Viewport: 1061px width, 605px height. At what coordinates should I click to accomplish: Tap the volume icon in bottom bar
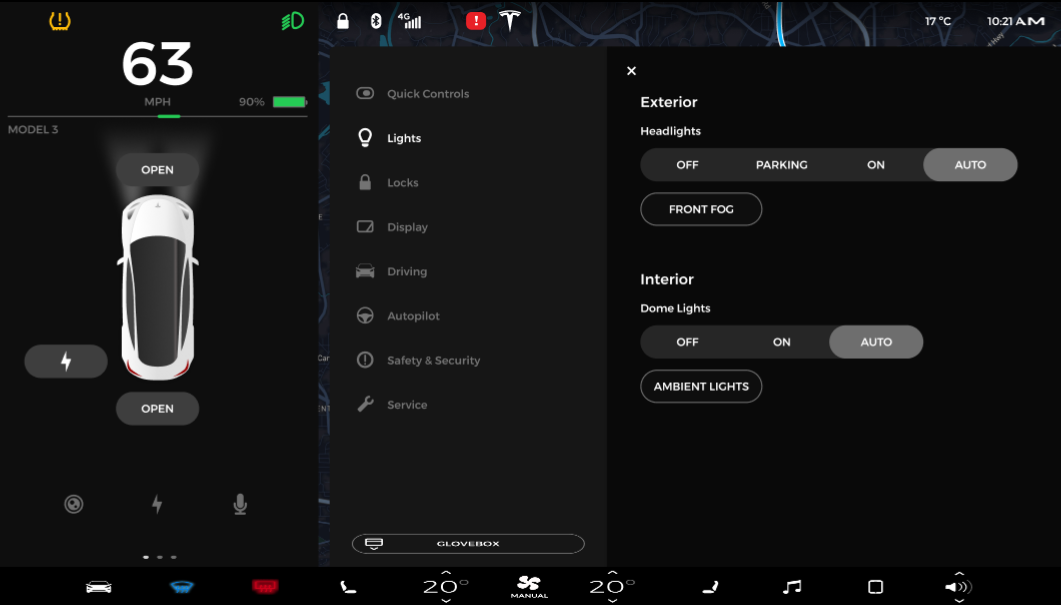tap(957, 586)
